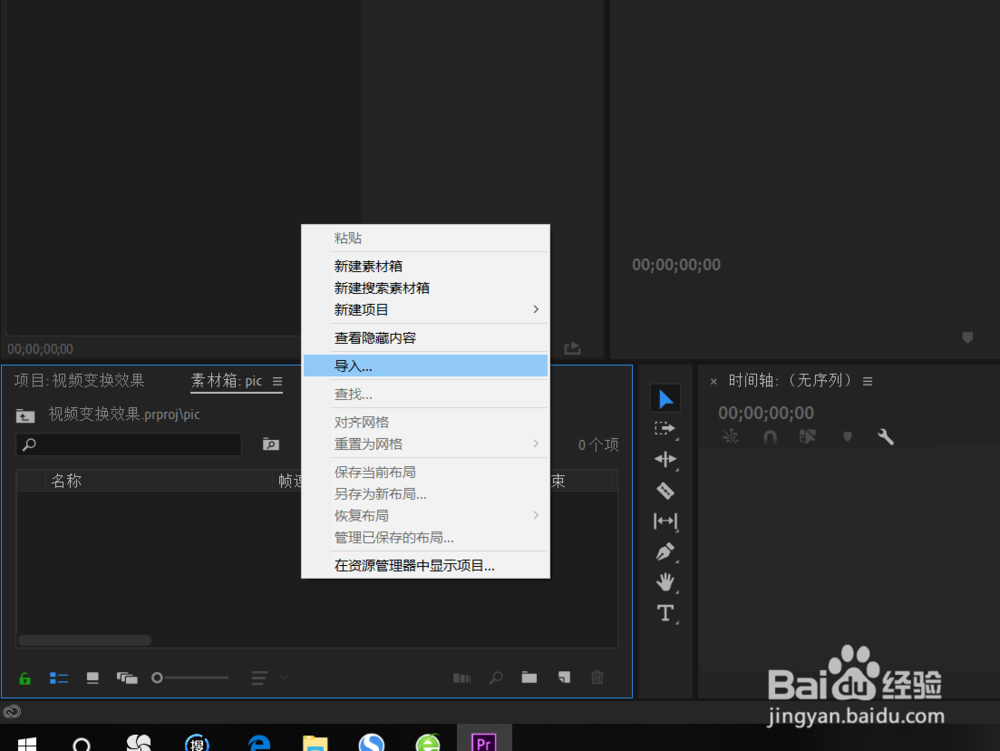Add marker in program monitor
1000x751 pixels.
(967, 337)
